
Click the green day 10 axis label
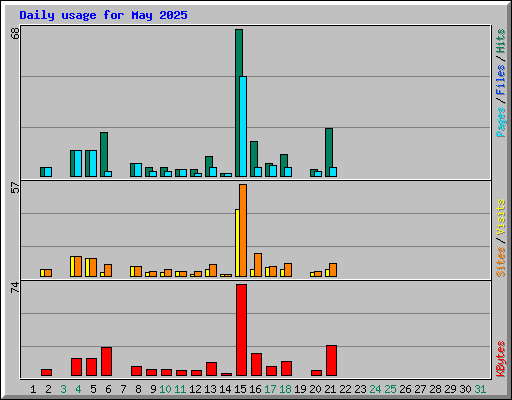165,389
